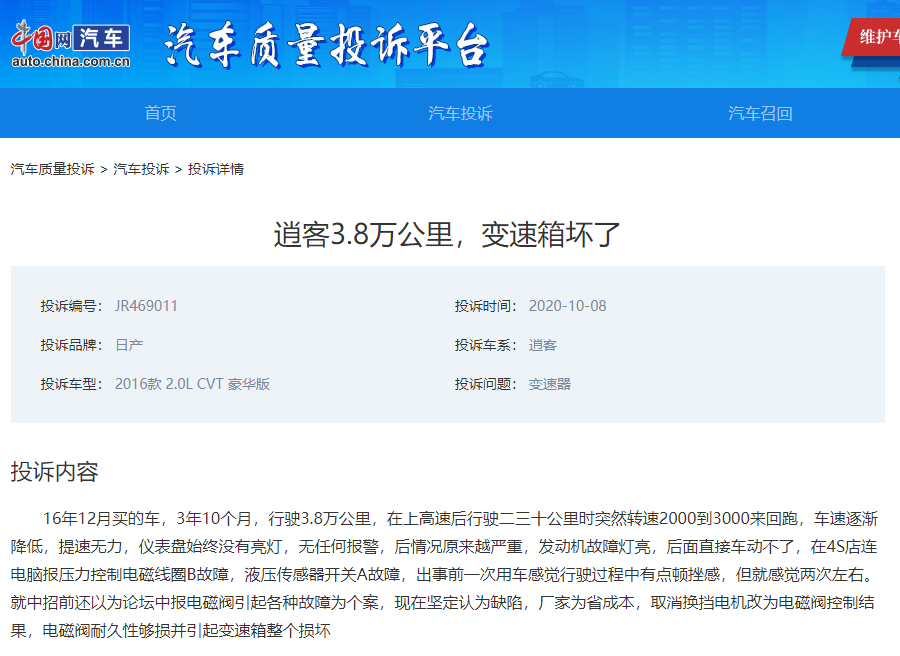Click the 汽车质量投诉平台 banner title
This screenshot has width=900, height=656.
coord(326,45)
